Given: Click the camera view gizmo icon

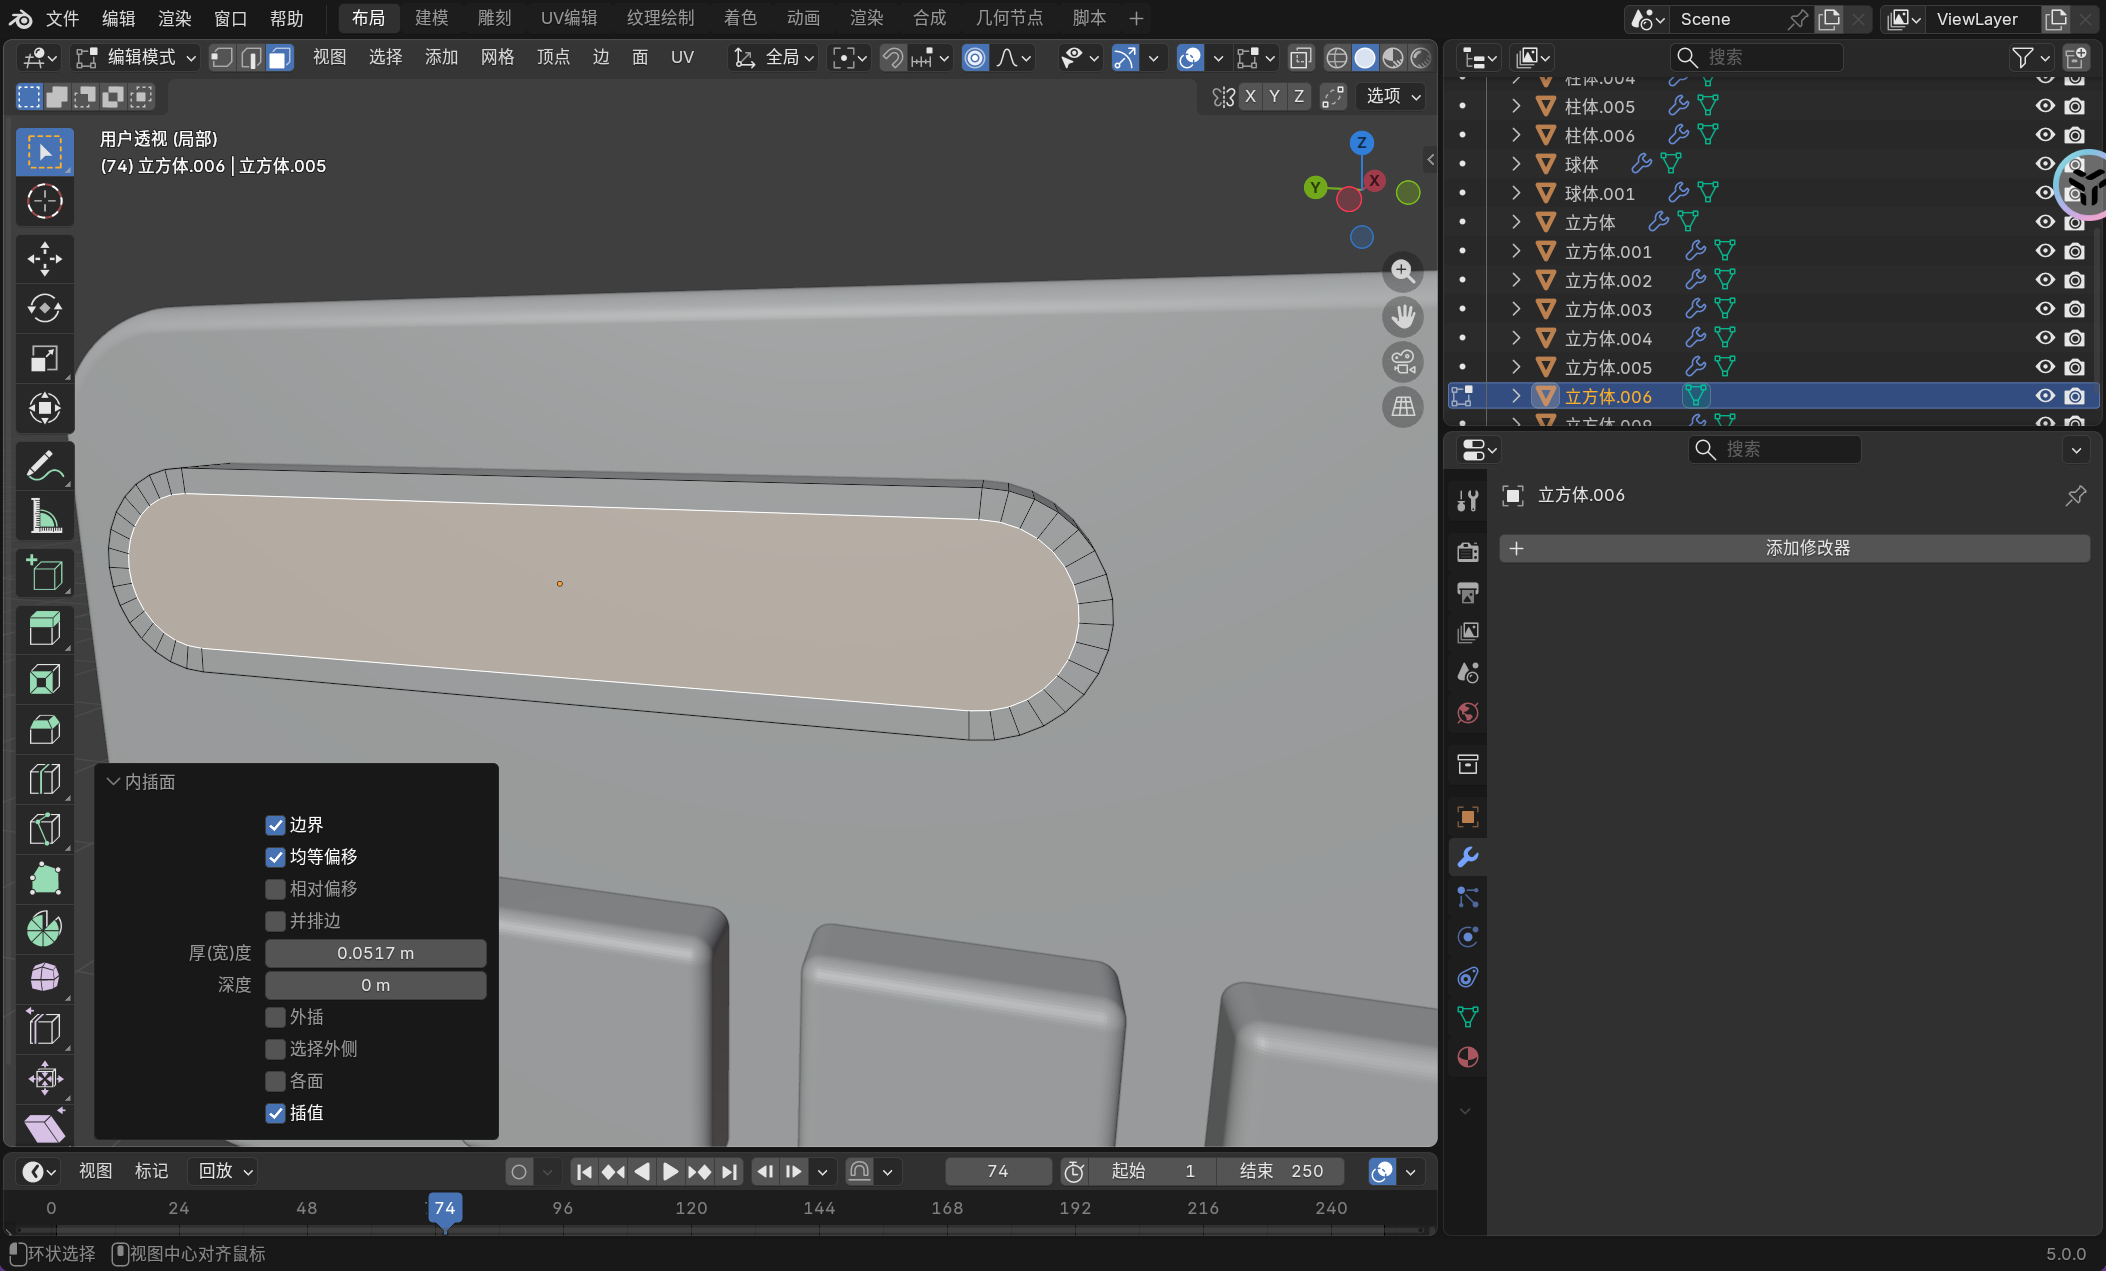Looking at the screenshot, I should [1403, 362].
